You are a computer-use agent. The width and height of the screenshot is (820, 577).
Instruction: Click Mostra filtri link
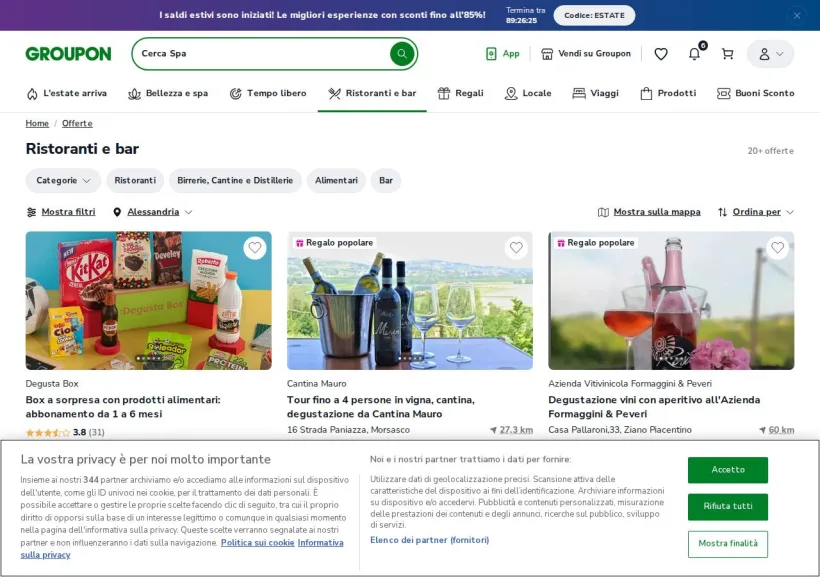61,212
